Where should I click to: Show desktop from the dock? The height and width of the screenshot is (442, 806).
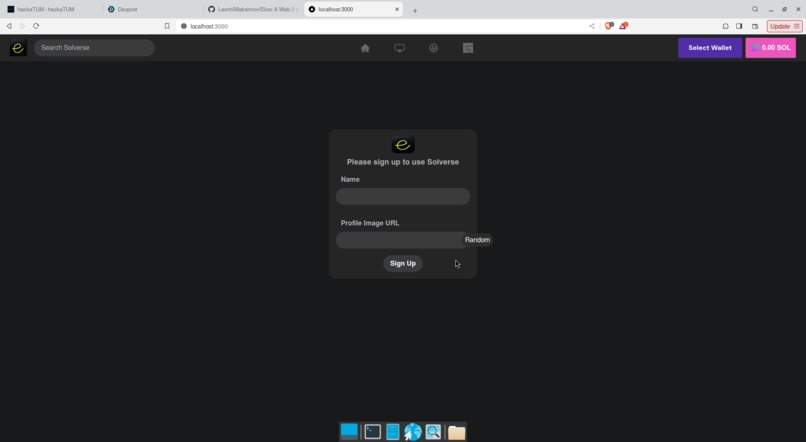(x=349, y=431)
